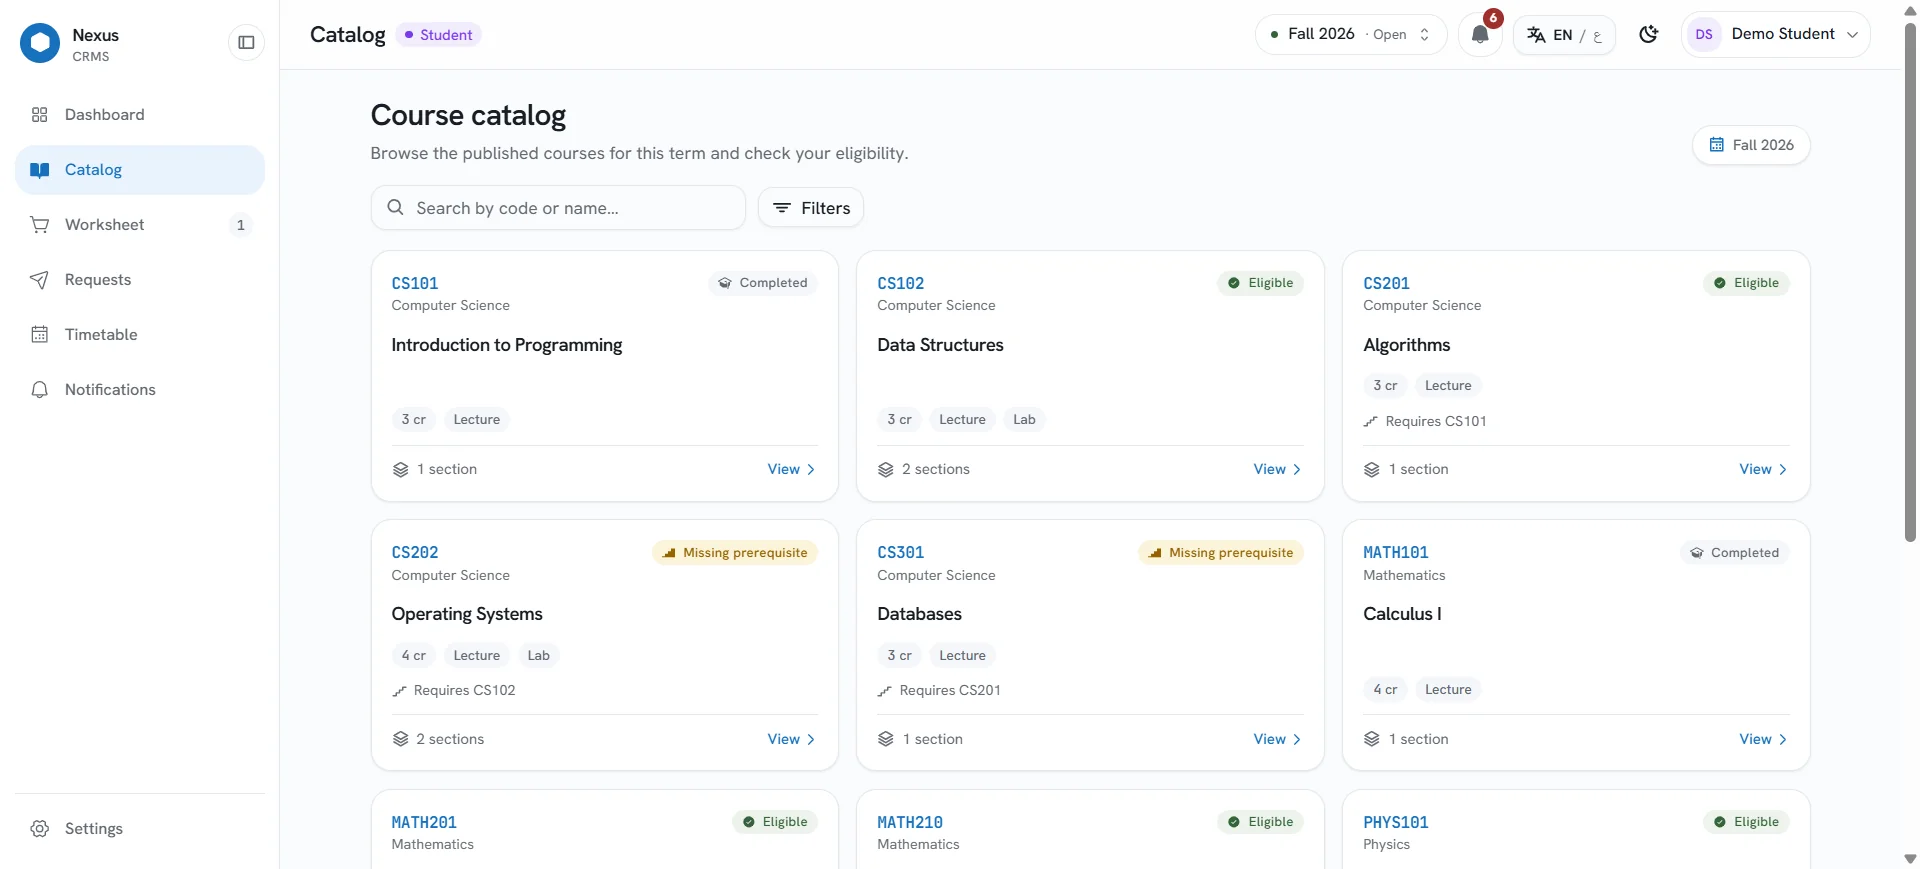Click the Eligible badge on CS201

(x=1746, y=283)
